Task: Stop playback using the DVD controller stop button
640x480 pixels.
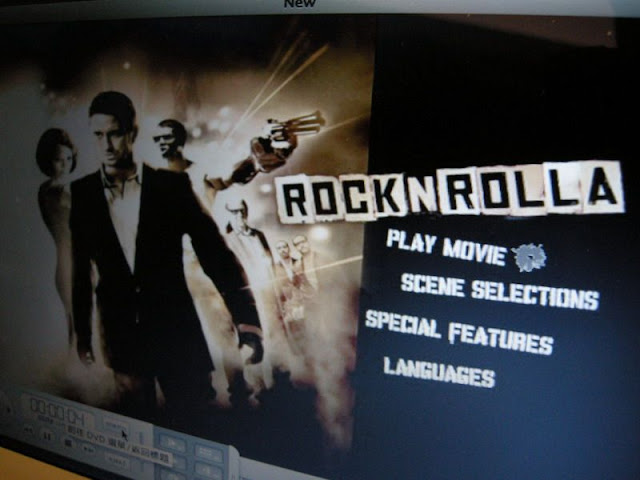Action: pos(68,443)
